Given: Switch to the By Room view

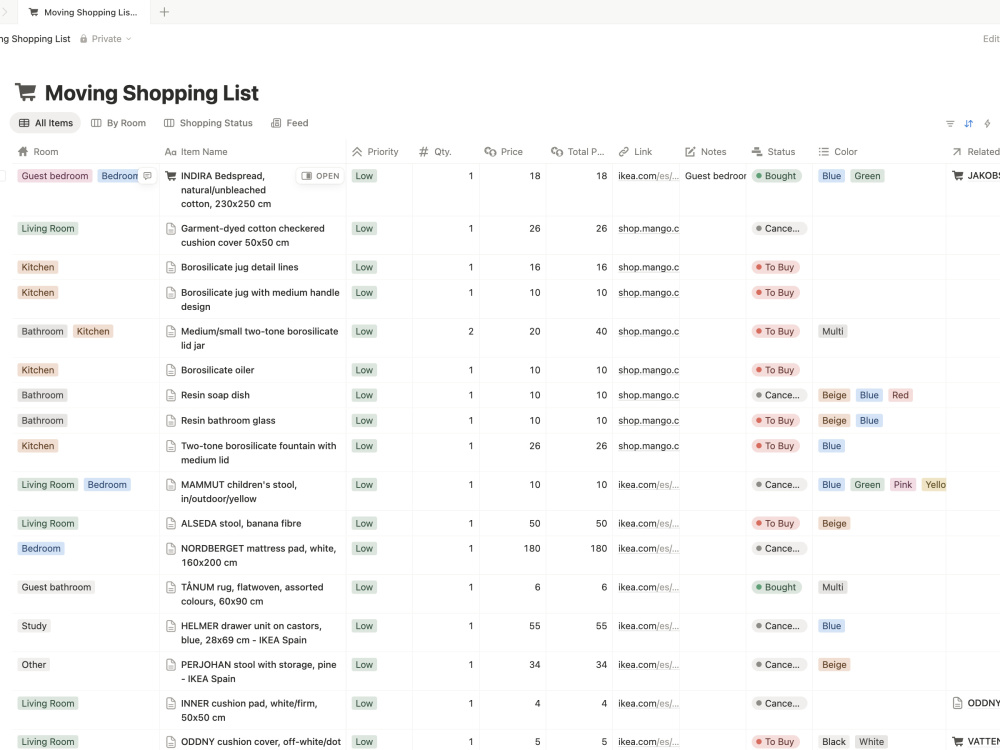Looking at the screenshot, I should (x=119, y=123).
